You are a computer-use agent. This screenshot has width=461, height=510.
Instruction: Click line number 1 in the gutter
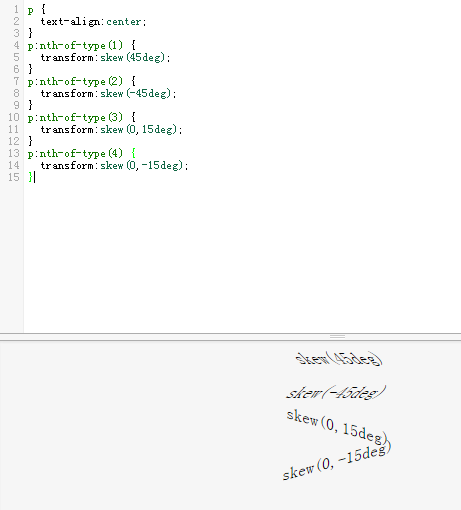(16, 9)
